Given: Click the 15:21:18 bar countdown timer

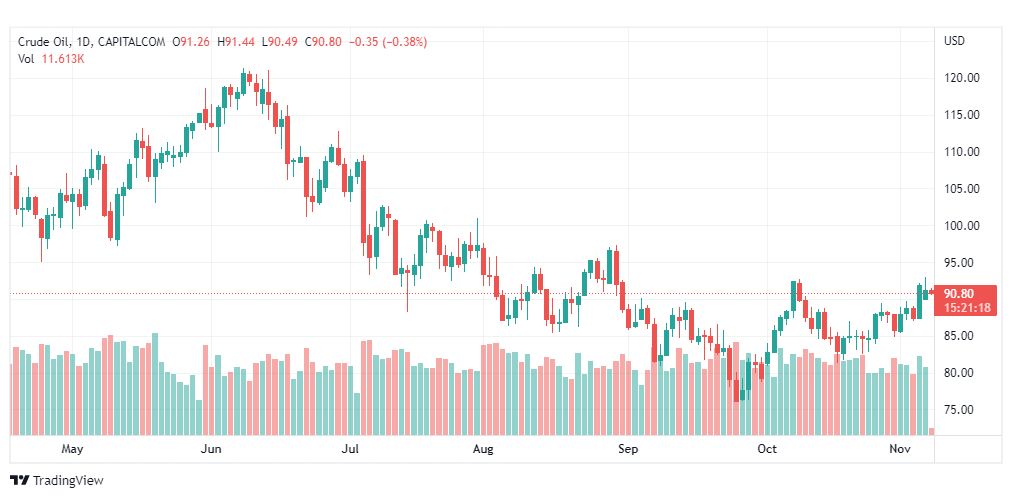Looking at the screenshot, I should click(x=966, y=307).
